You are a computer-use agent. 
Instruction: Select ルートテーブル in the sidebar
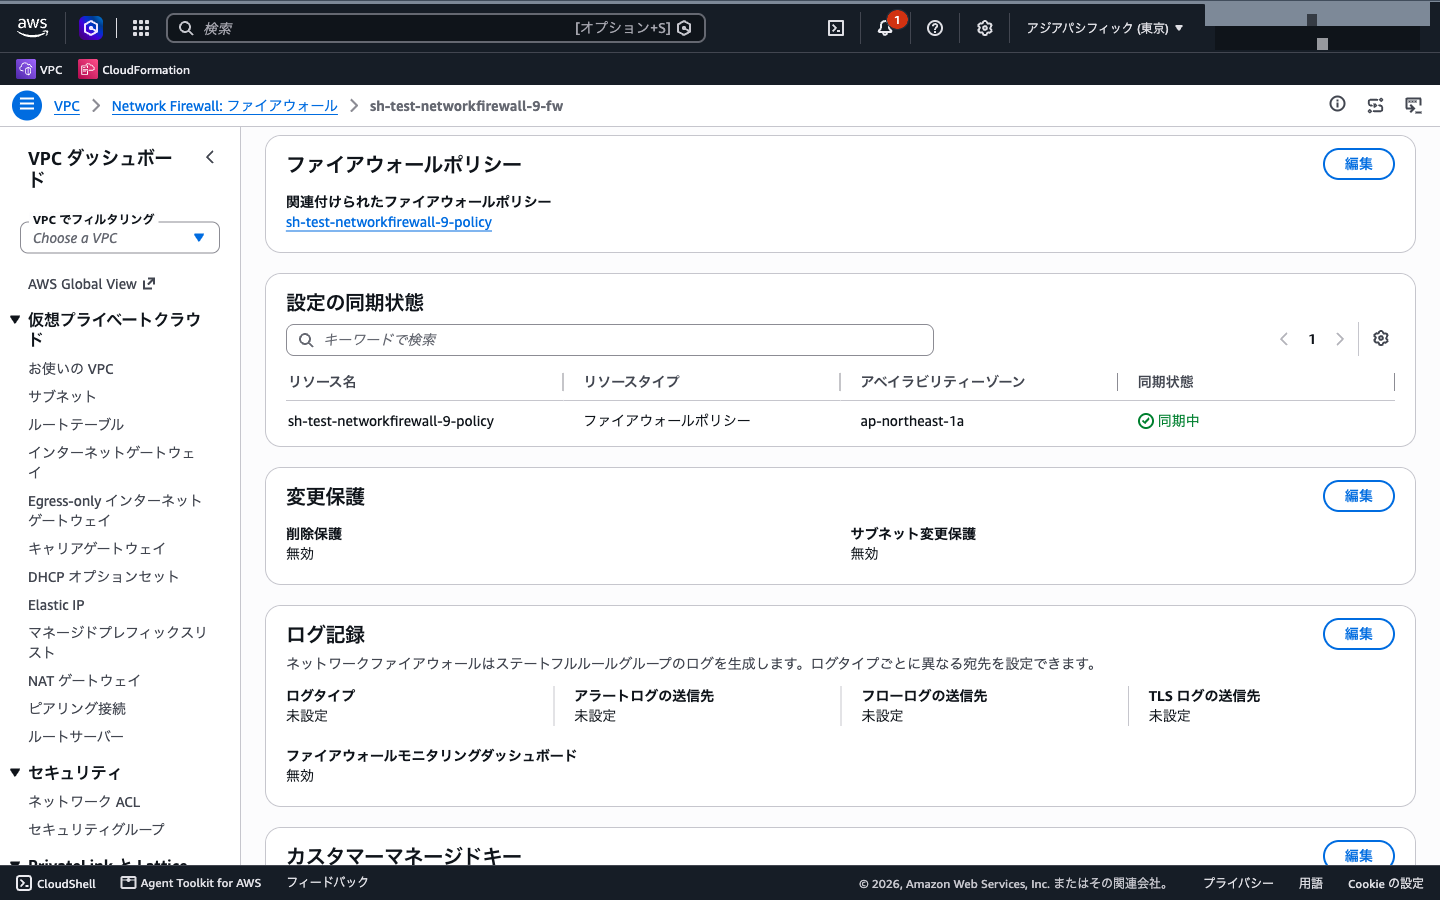76,424
